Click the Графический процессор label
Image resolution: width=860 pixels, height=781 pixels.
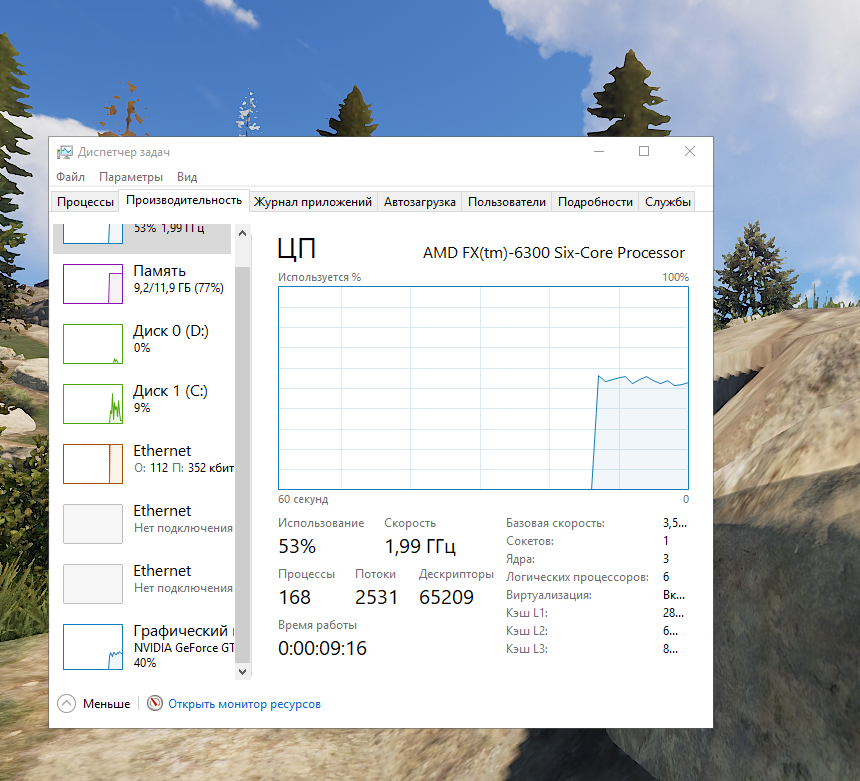[184, 631]
